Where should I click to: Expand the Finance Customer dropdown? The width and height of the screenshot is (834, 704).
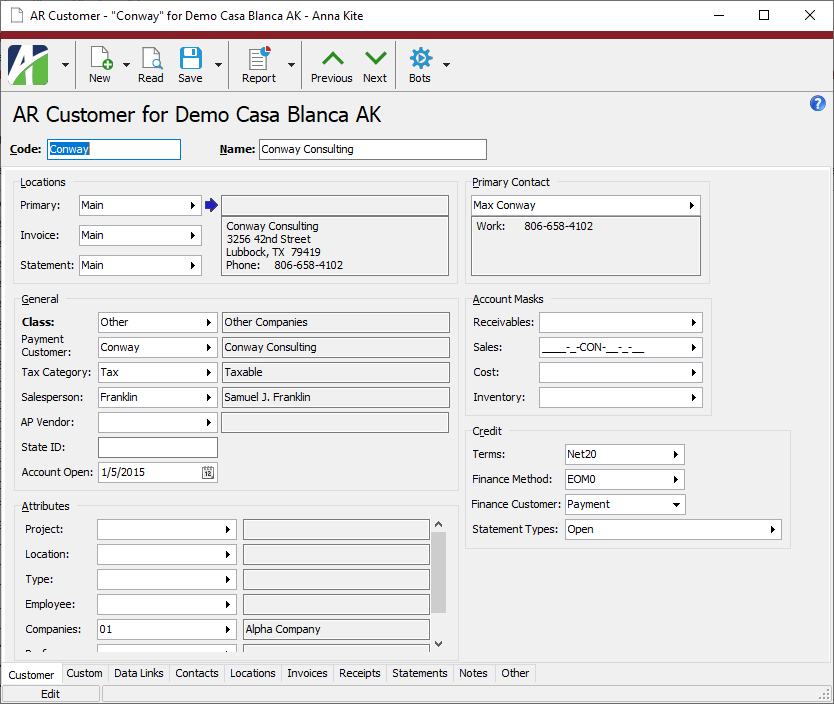pyautogui.click(x=677, y=505)
